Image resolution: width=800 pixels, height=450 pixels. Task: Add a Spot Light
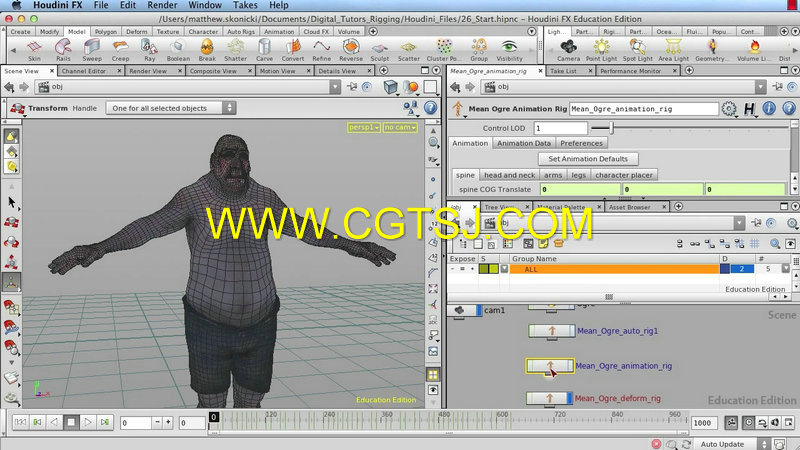pos(637,51)
